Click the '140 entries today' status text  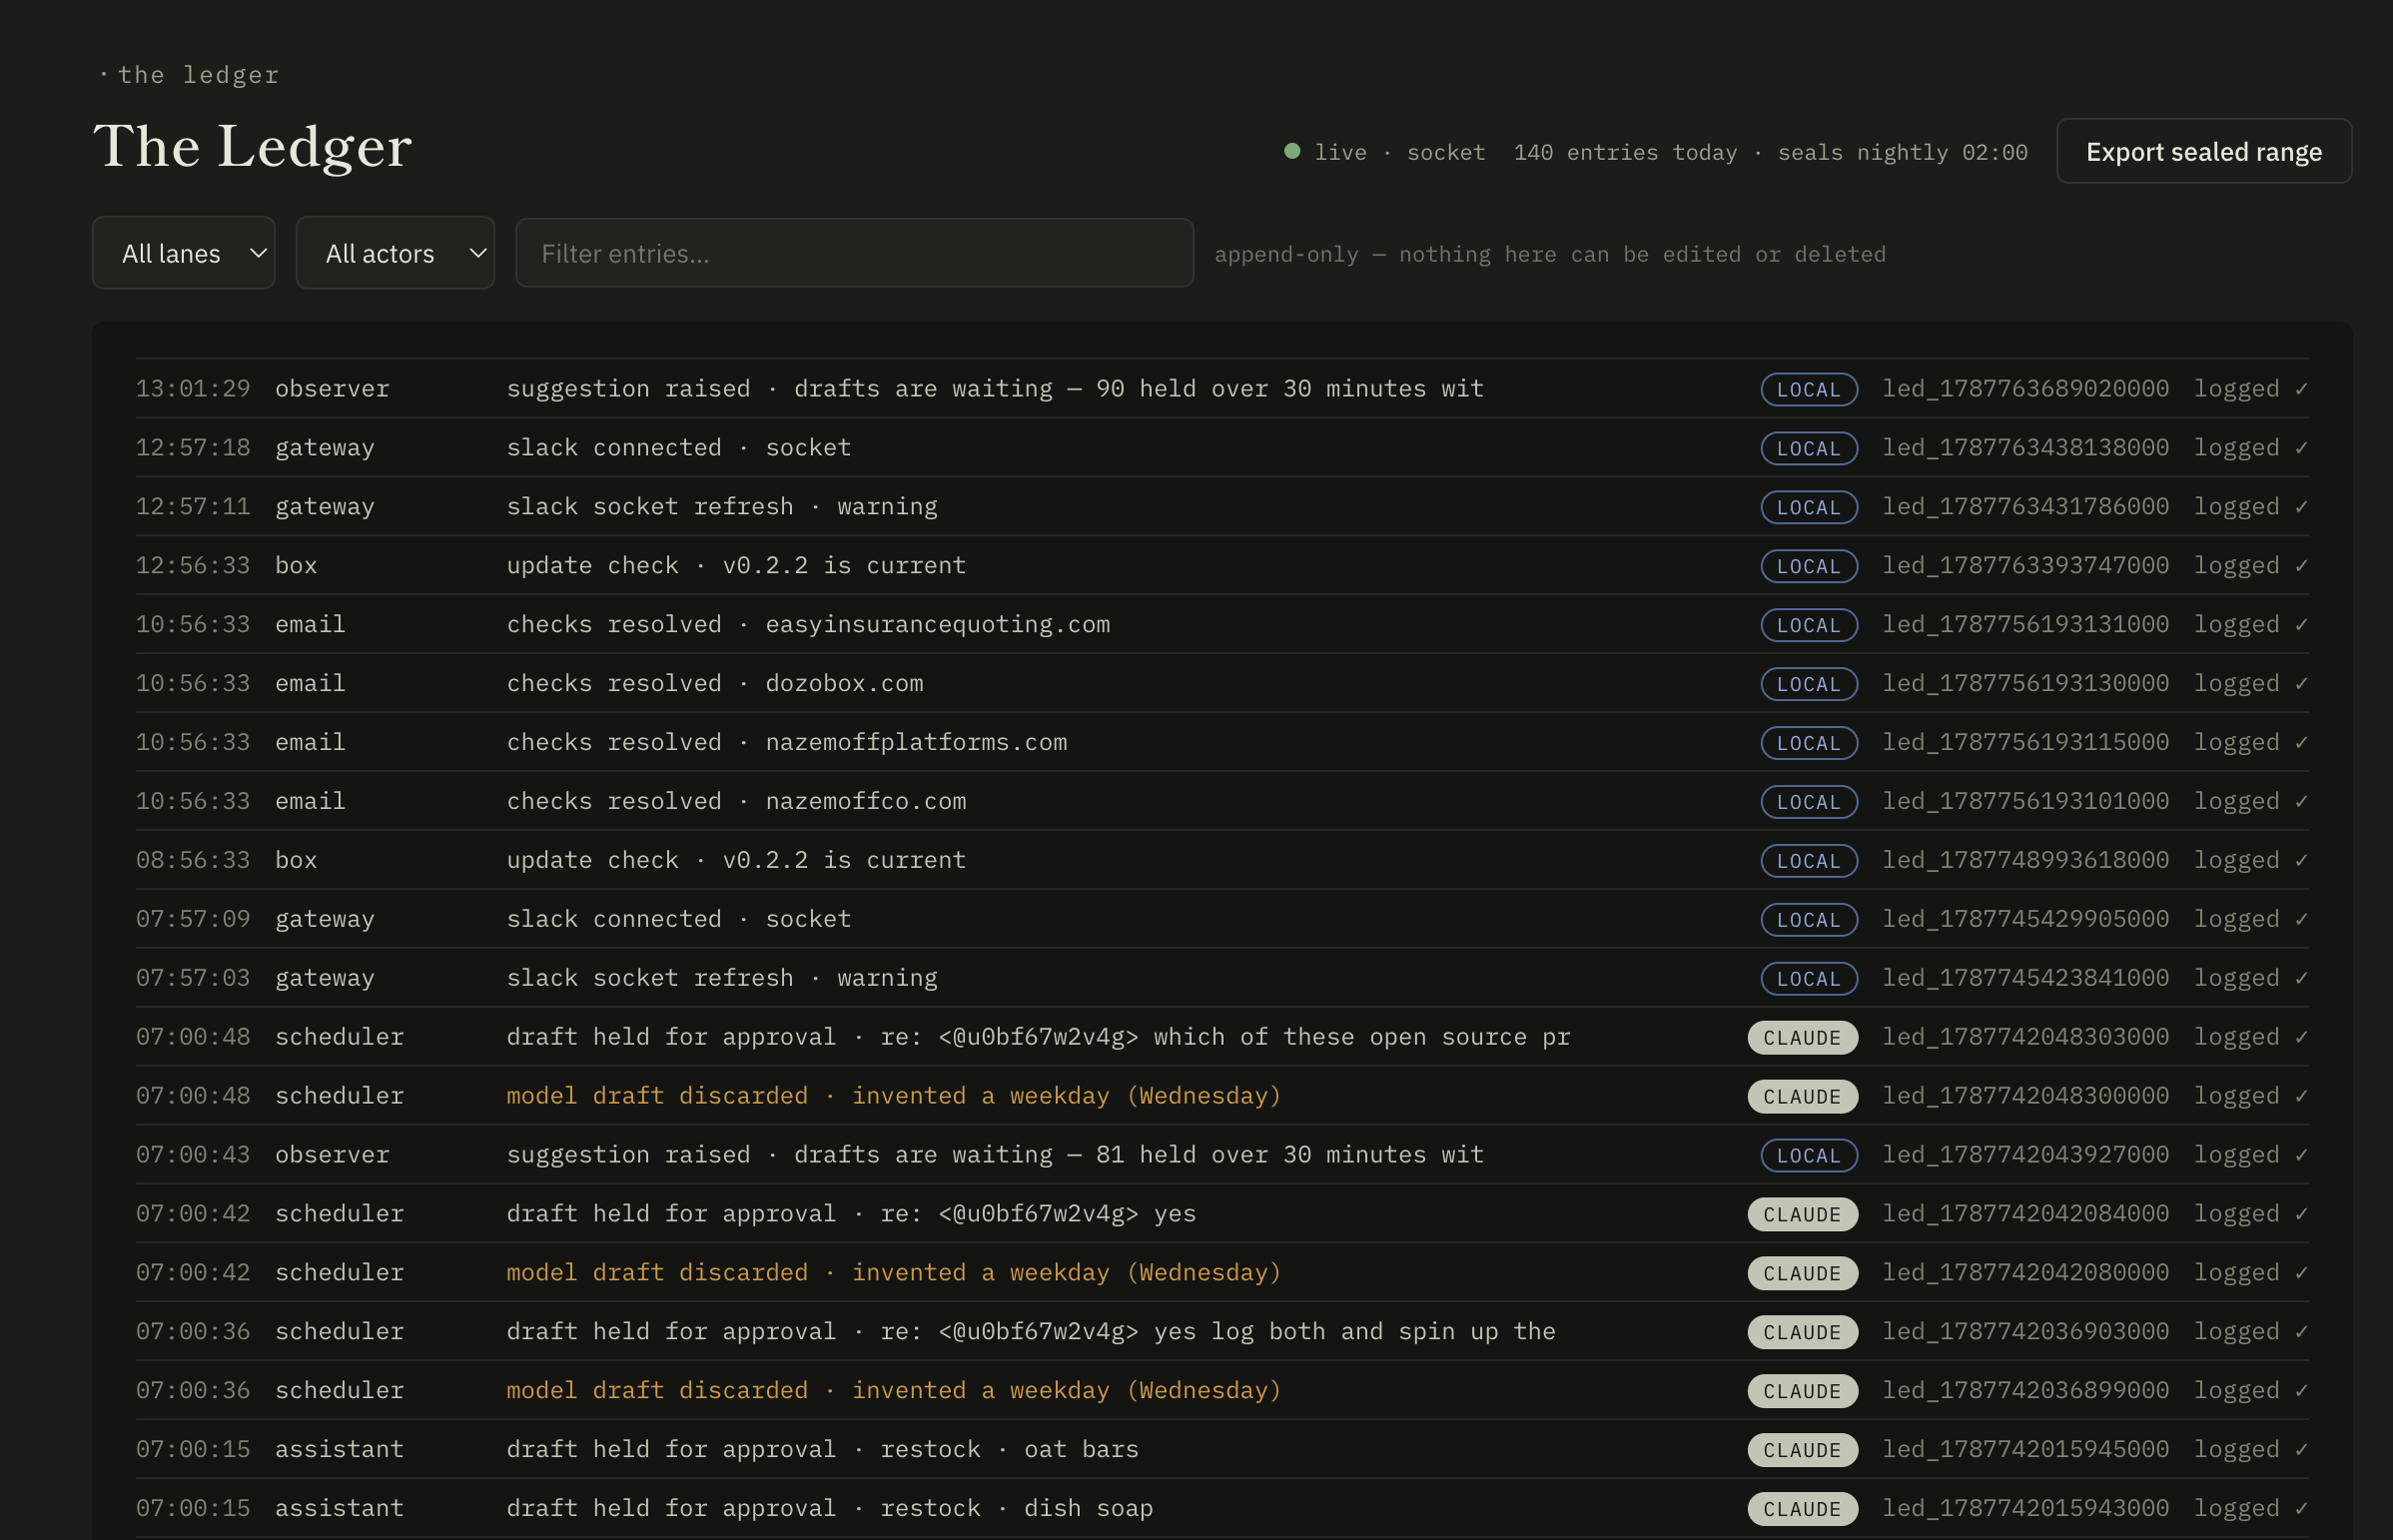point(1625,152)
